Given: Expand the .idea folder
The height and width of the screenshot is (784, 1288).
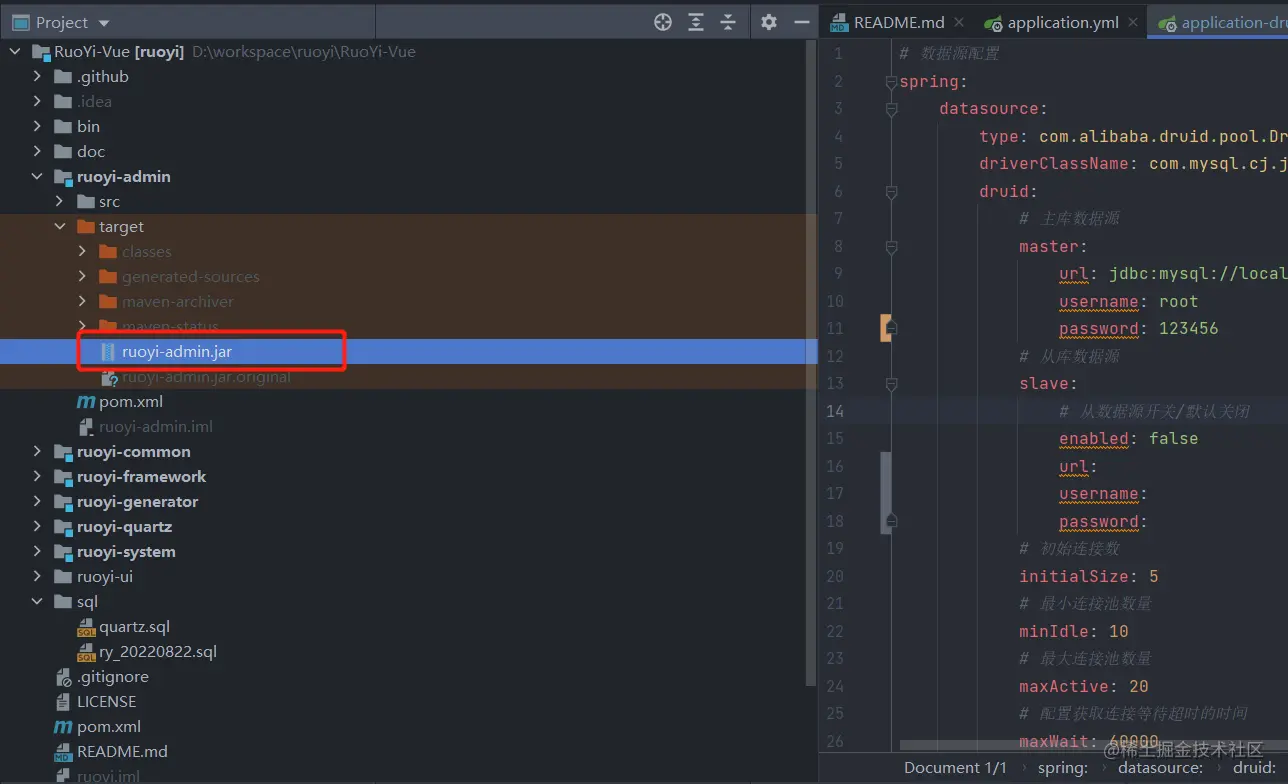Looking at the screenshot, I should (x=37, y=102).
